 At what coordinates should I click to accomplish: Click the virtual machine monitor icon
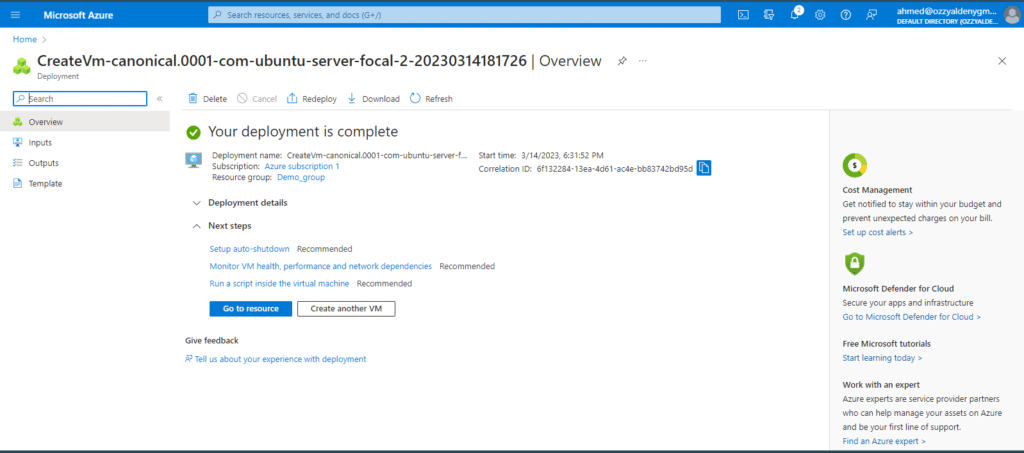tap(194, 161)
